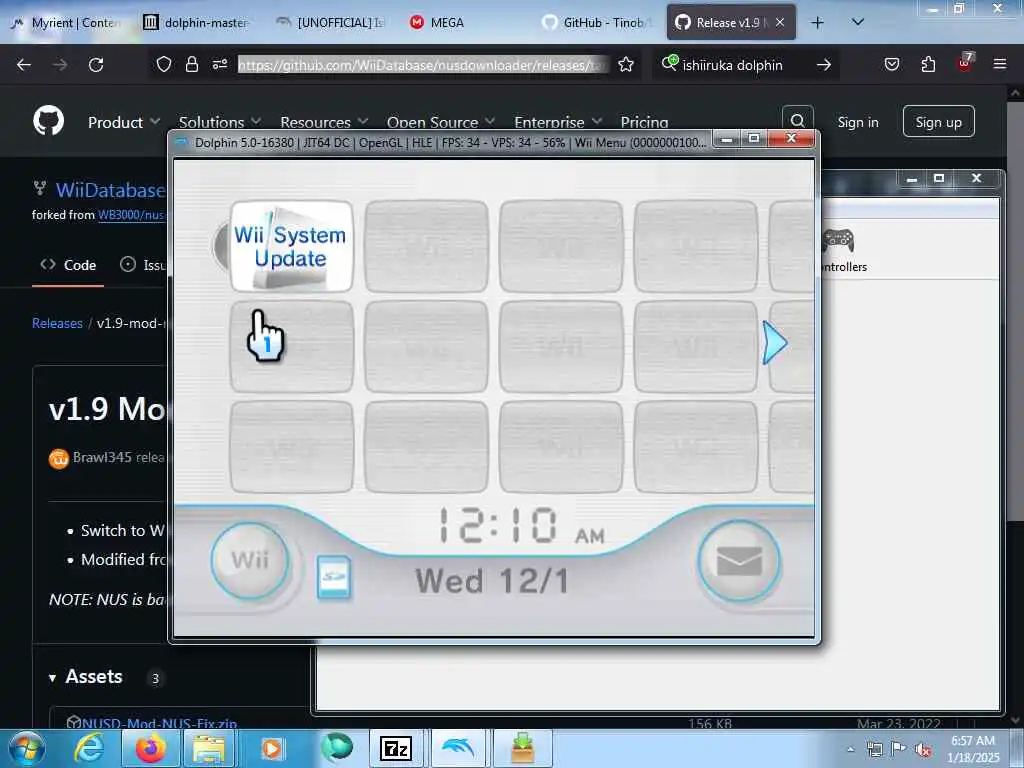Open Windows Explorer folder taskbar icon
This screenshot has width=1024, height=768.
tap(209, 748)
